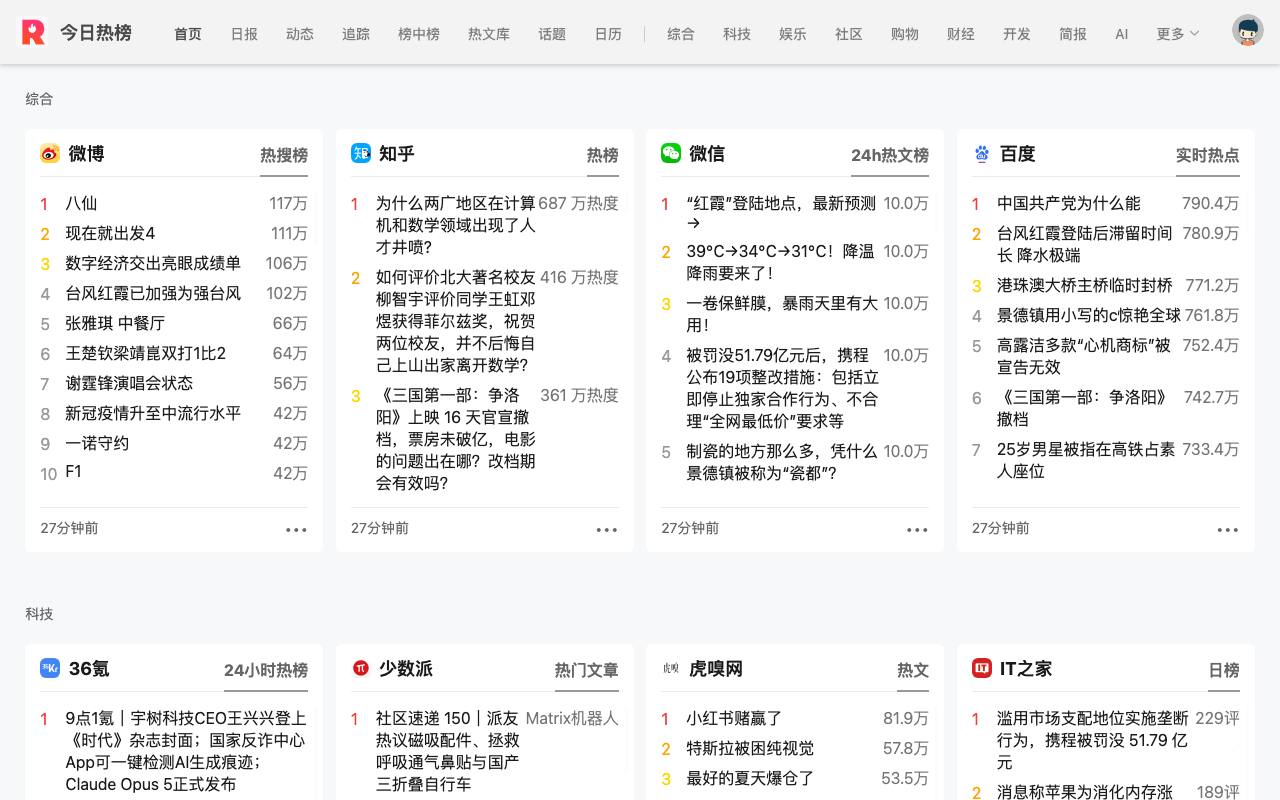The width and height of the screenshot is (1280, 800).
Task: Switch the 36氪 card's 24小时热榜 selector
Action: click(x=266, y=670)
